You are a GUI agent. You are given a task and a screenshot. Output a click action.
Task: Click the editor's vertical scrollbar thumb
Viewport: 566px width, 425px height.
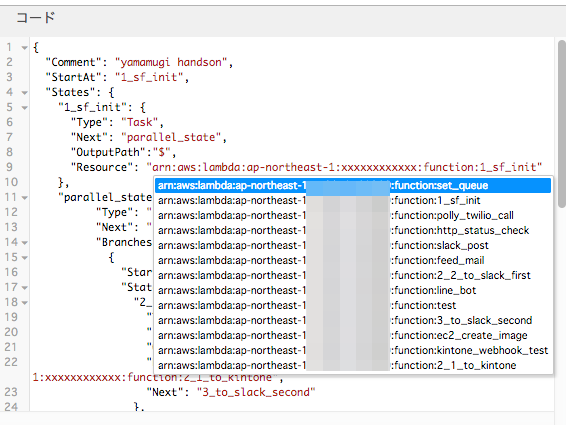click(561, 123)
